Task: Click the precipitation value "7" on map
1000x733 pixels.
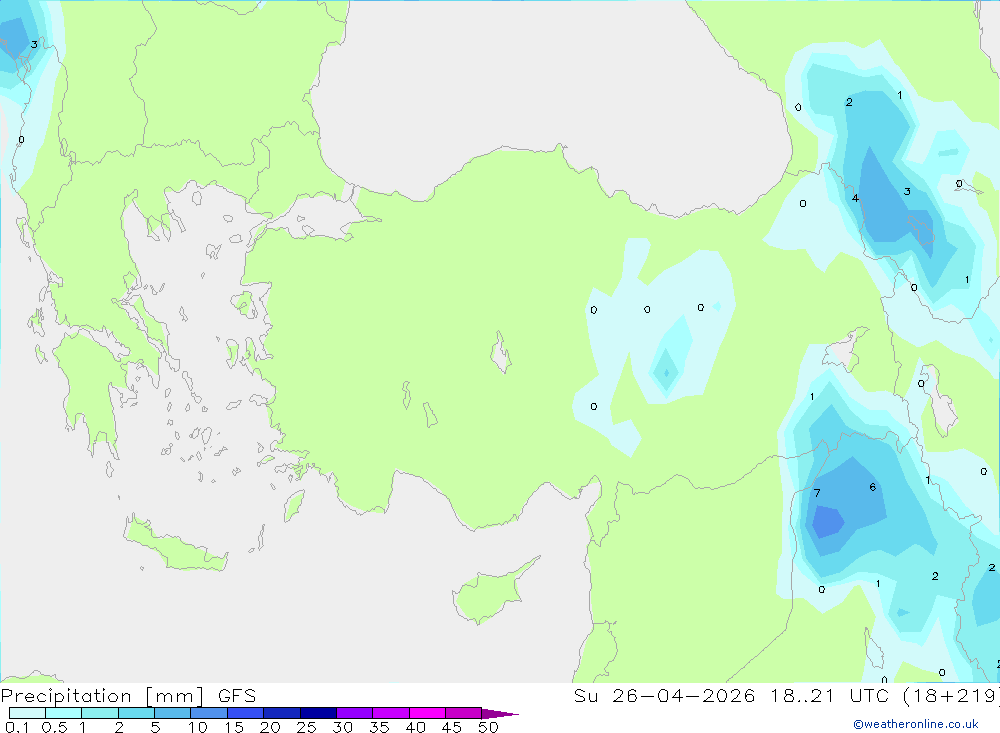Action: (x=817, y=493)
